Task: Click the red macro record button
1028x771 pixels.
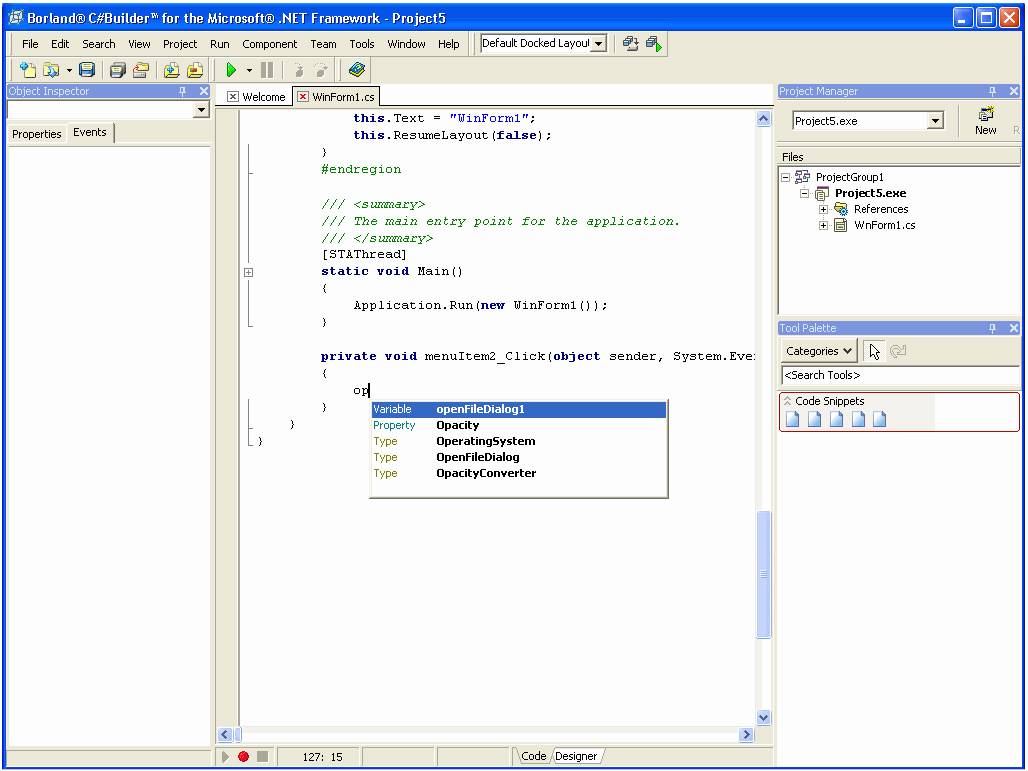Action: point(243,757)
